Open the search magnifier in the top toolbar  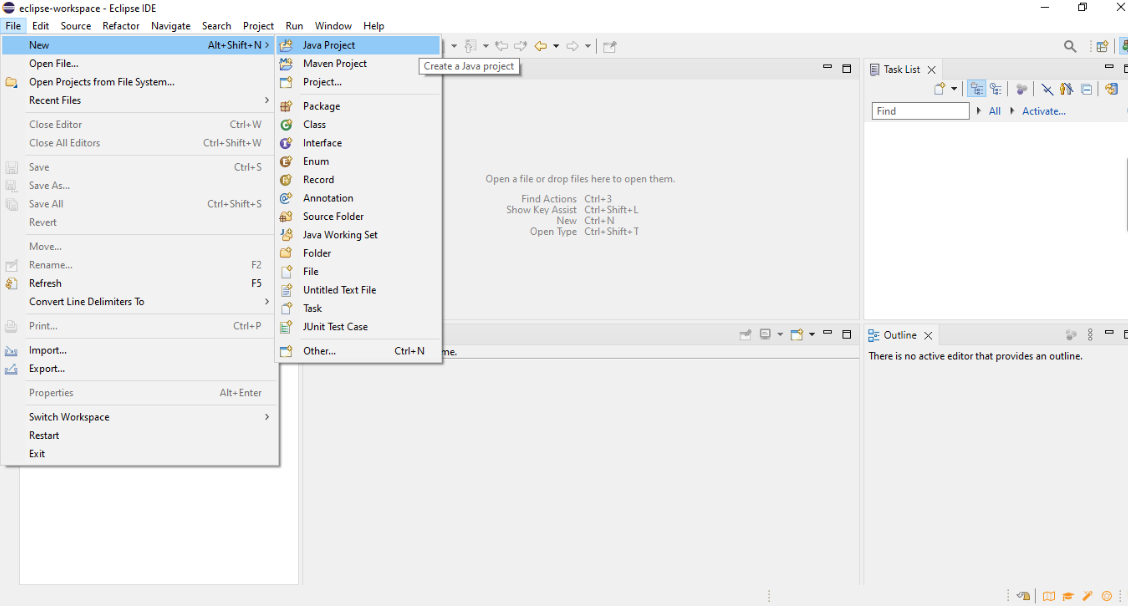tap(1069, 46)
